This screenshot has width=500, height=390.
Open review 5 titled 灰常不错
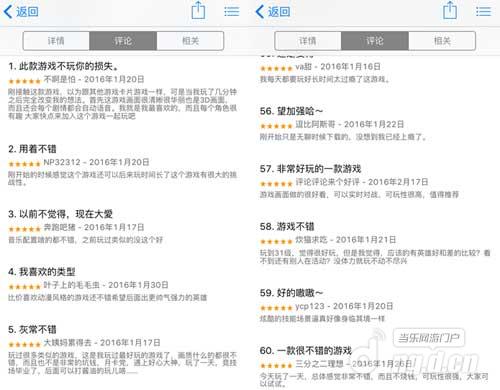coord(32,330)
